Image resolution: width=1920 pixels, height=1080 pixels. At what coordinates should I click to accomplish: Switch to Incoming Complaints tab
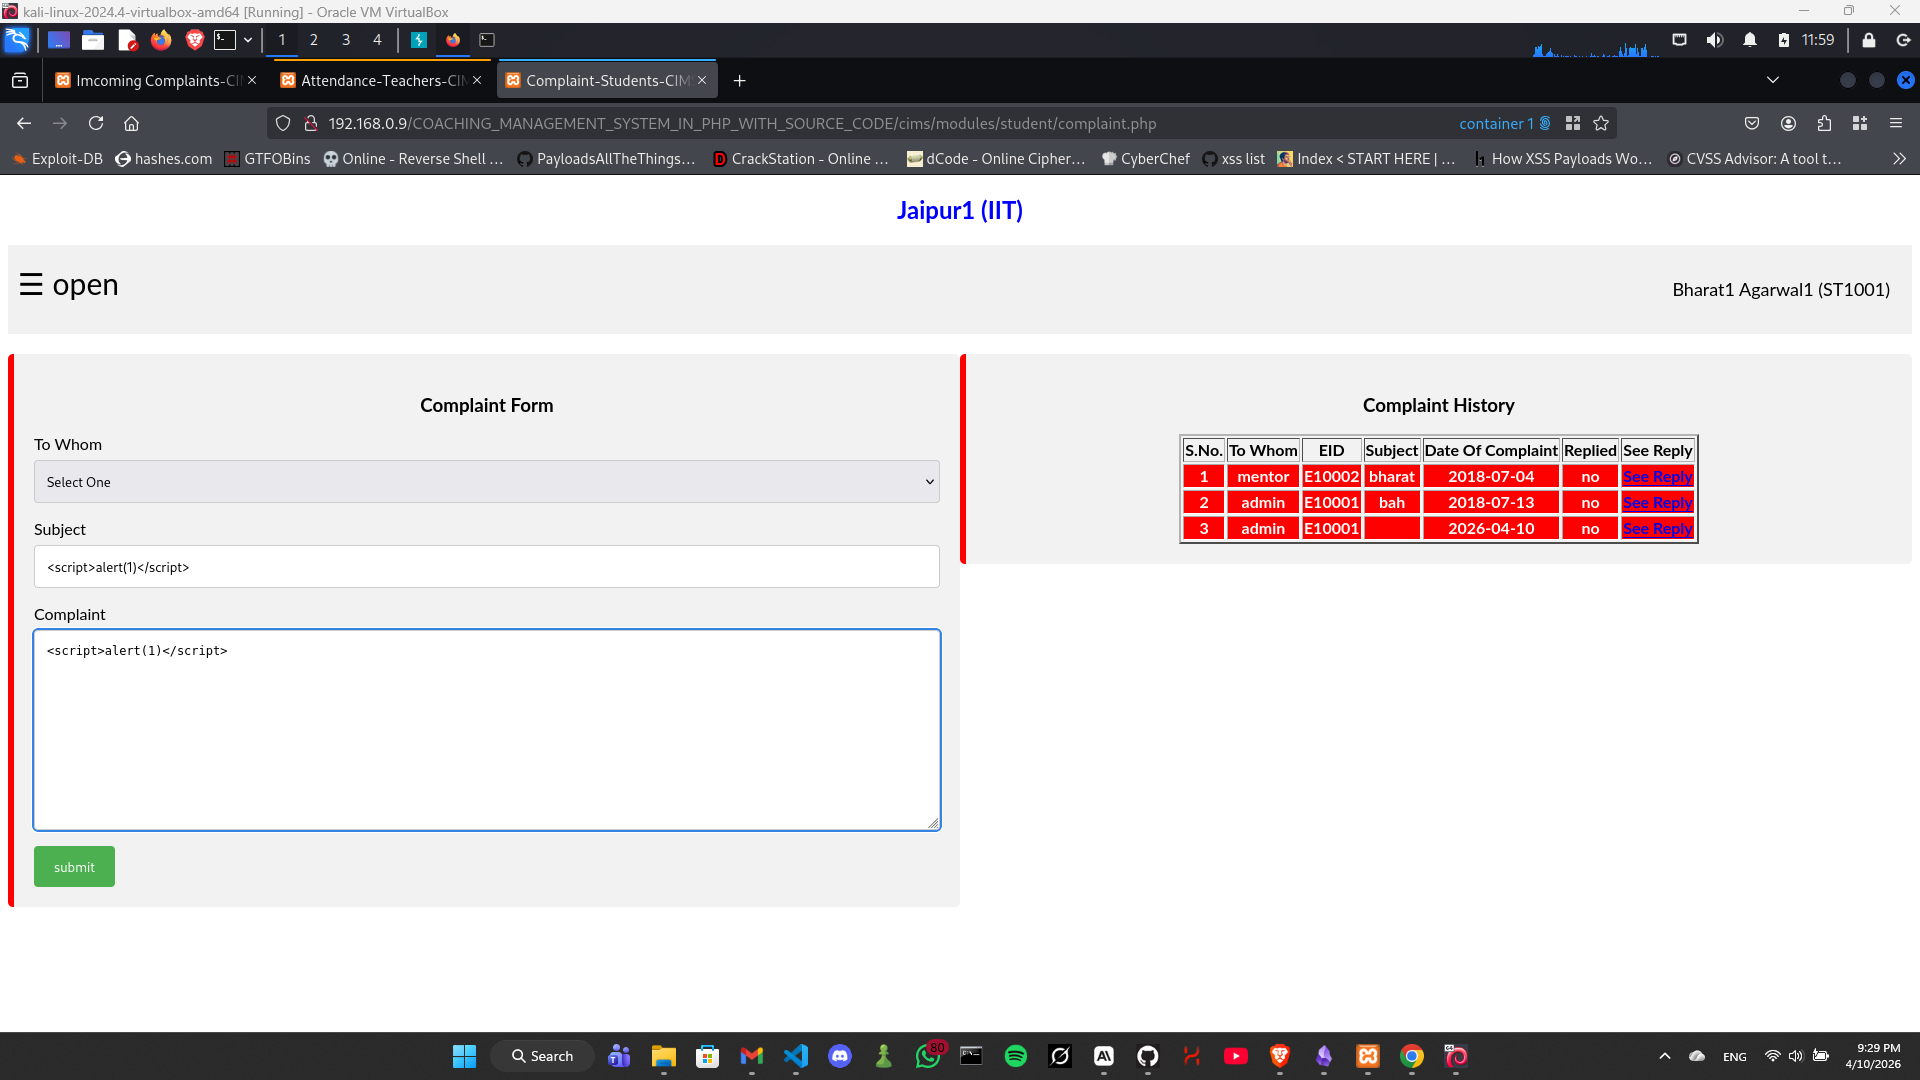(x=148, y=80)
